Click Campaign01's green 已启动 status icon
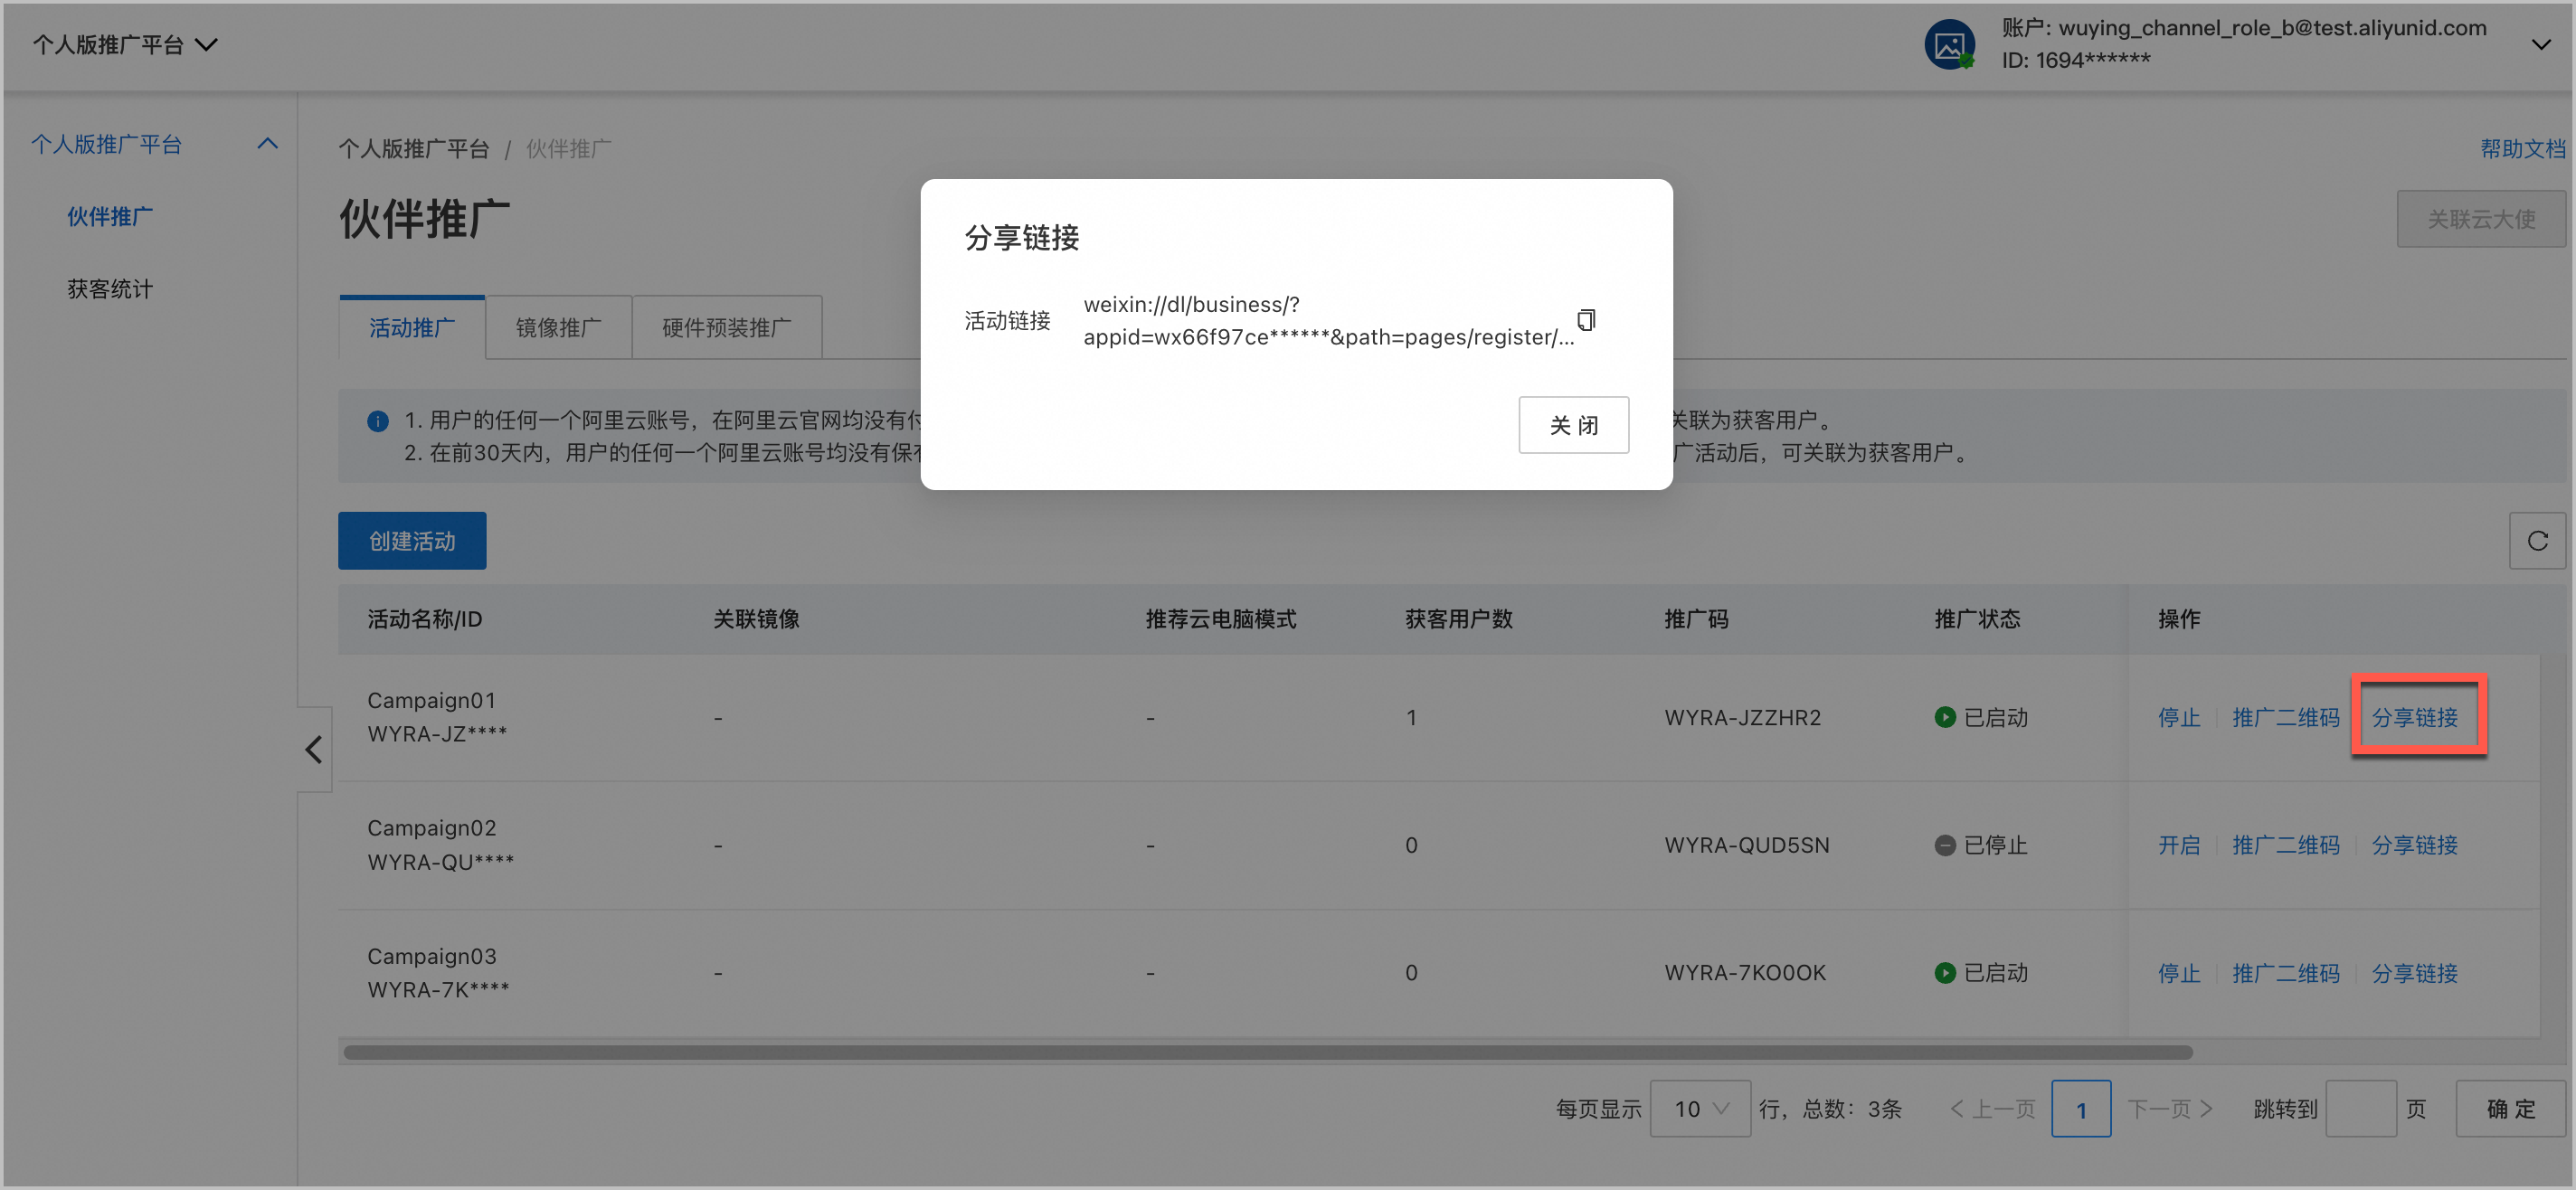 pyautogui.click(x=1944, y=717)
